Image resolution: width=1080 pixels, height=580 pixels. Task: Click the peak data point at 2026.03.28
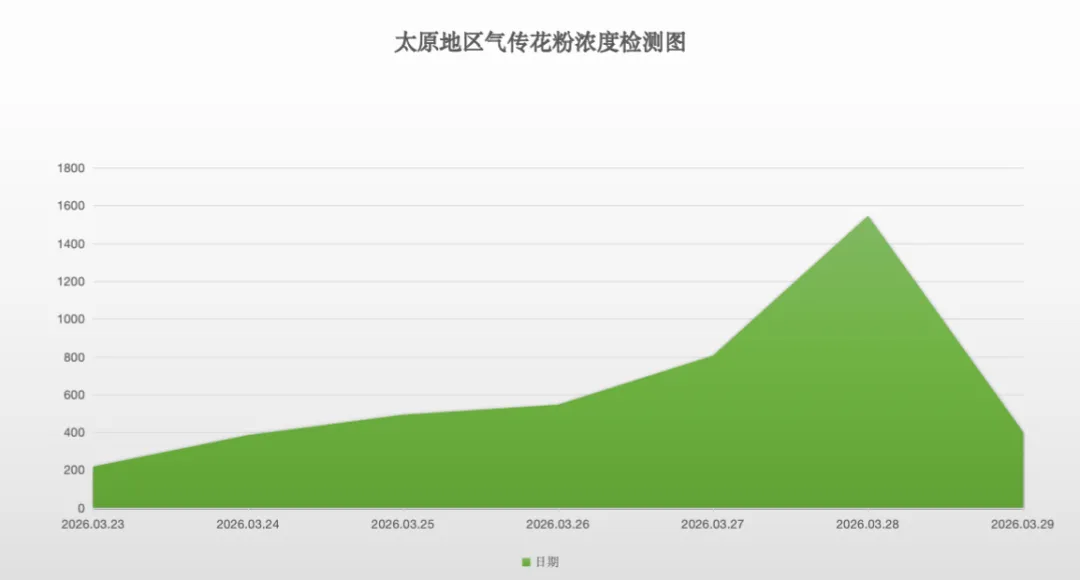point(868,218)
